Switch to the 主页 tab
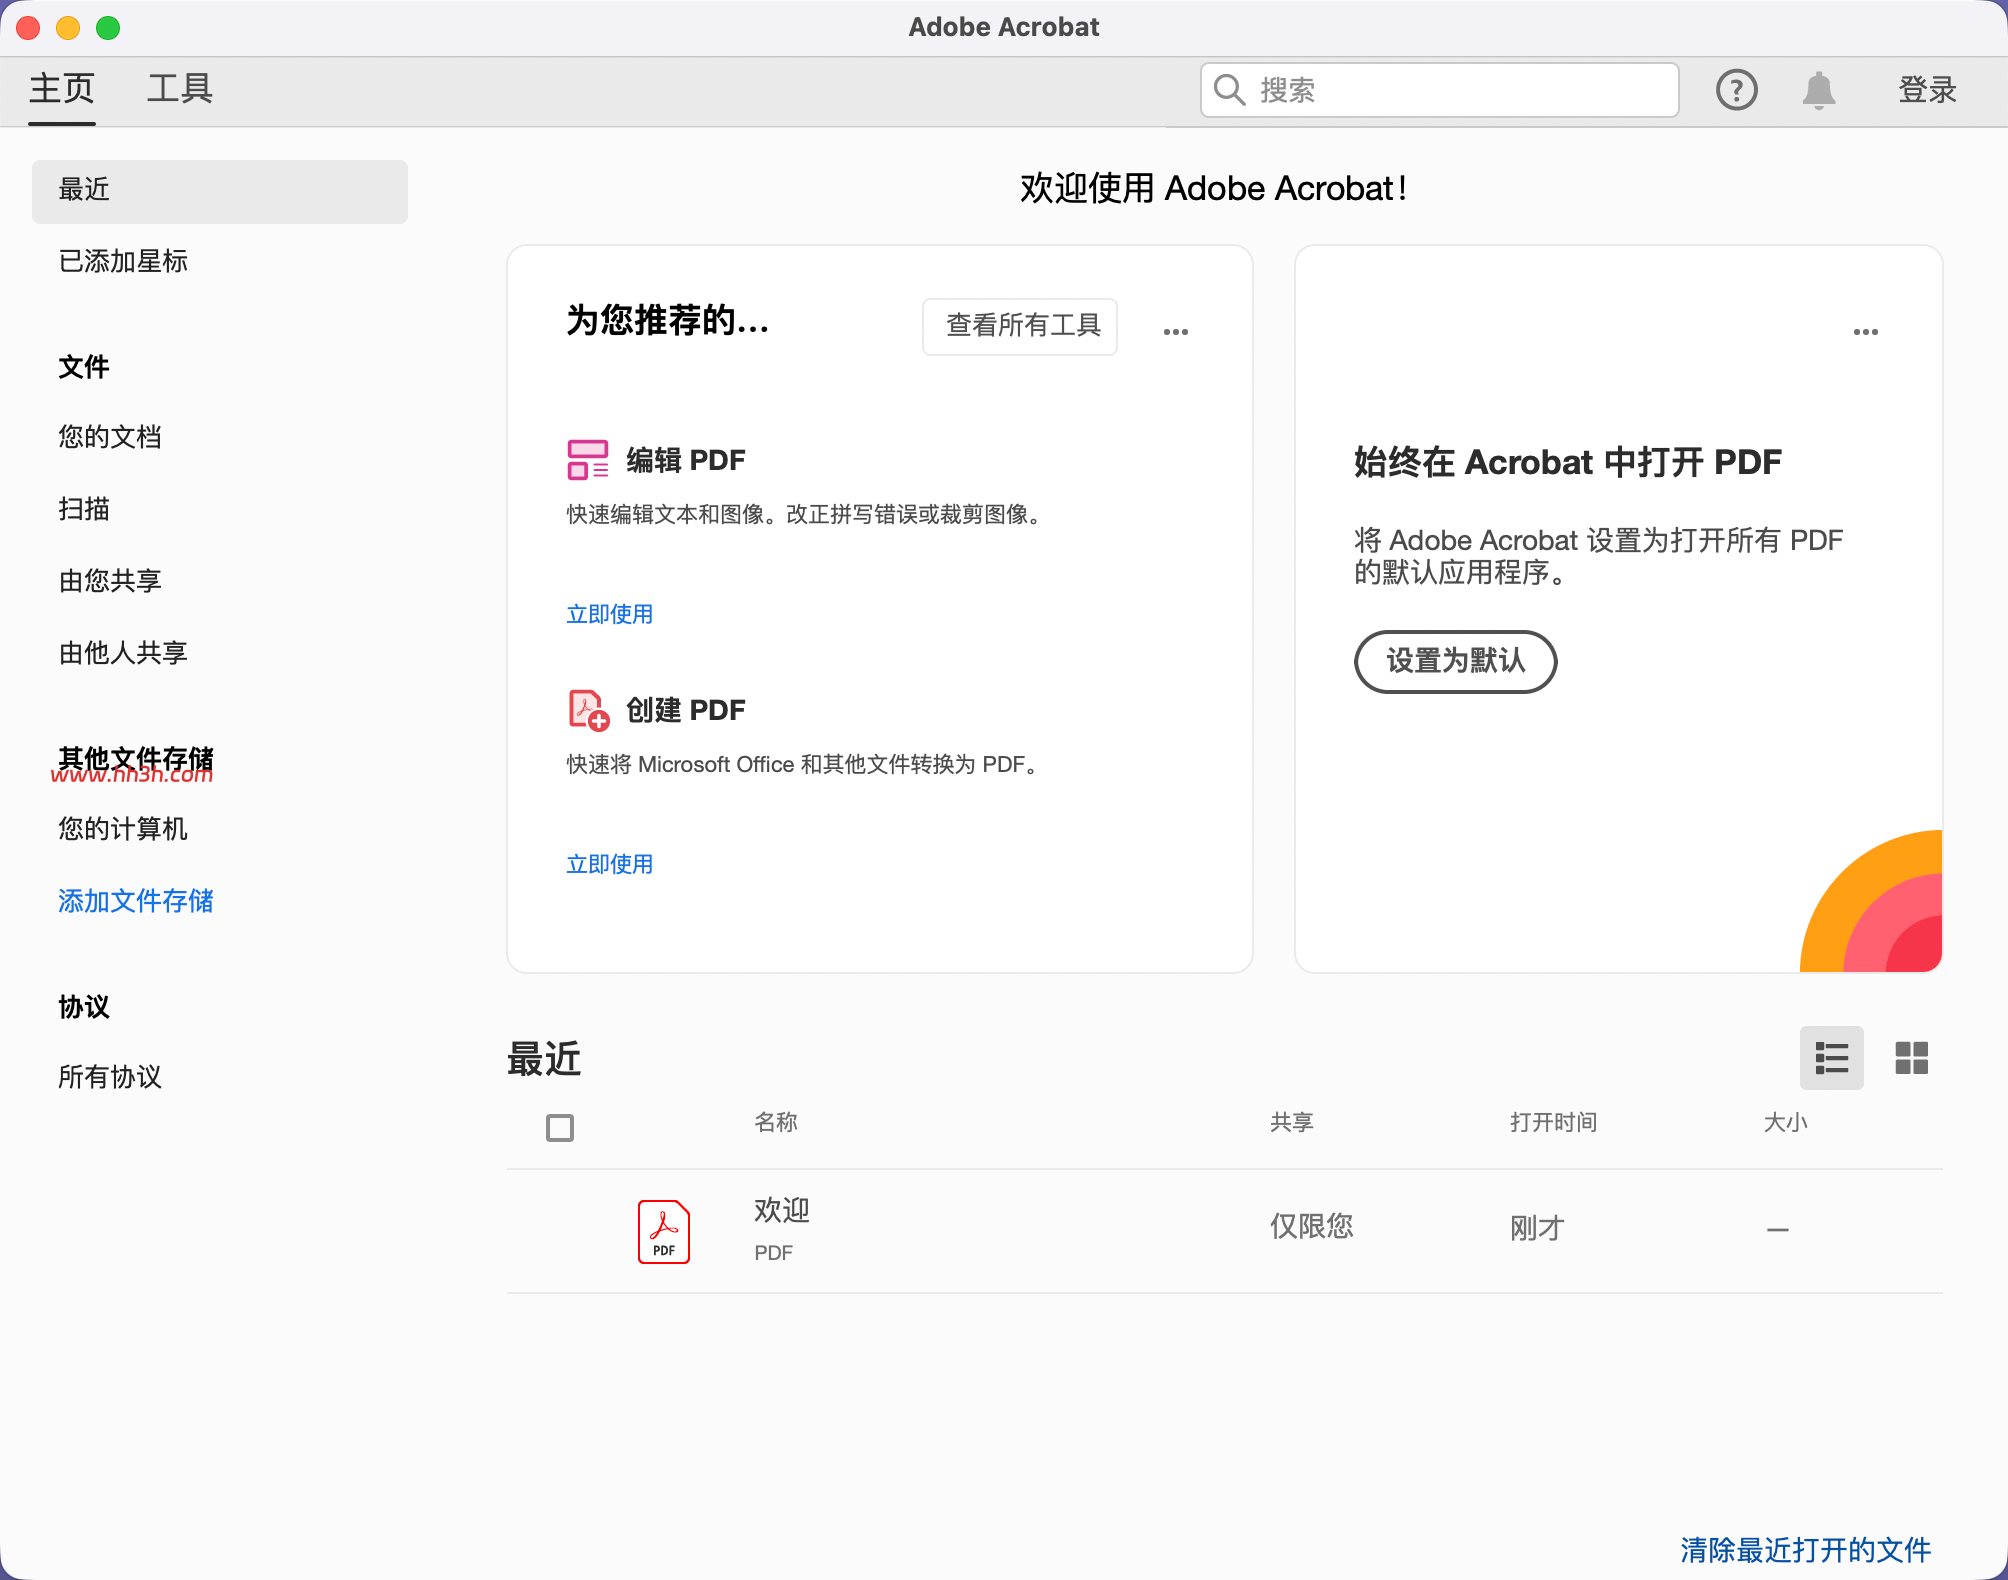 (62, 90)
